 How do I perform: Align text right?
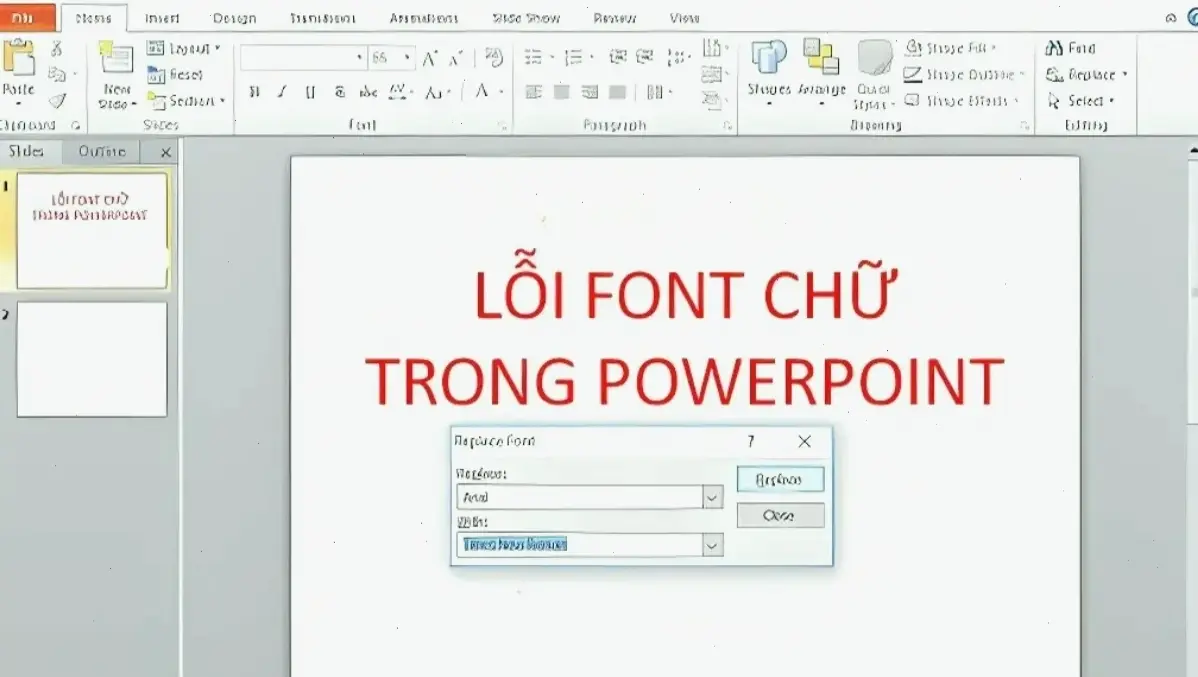coord(590,92)
